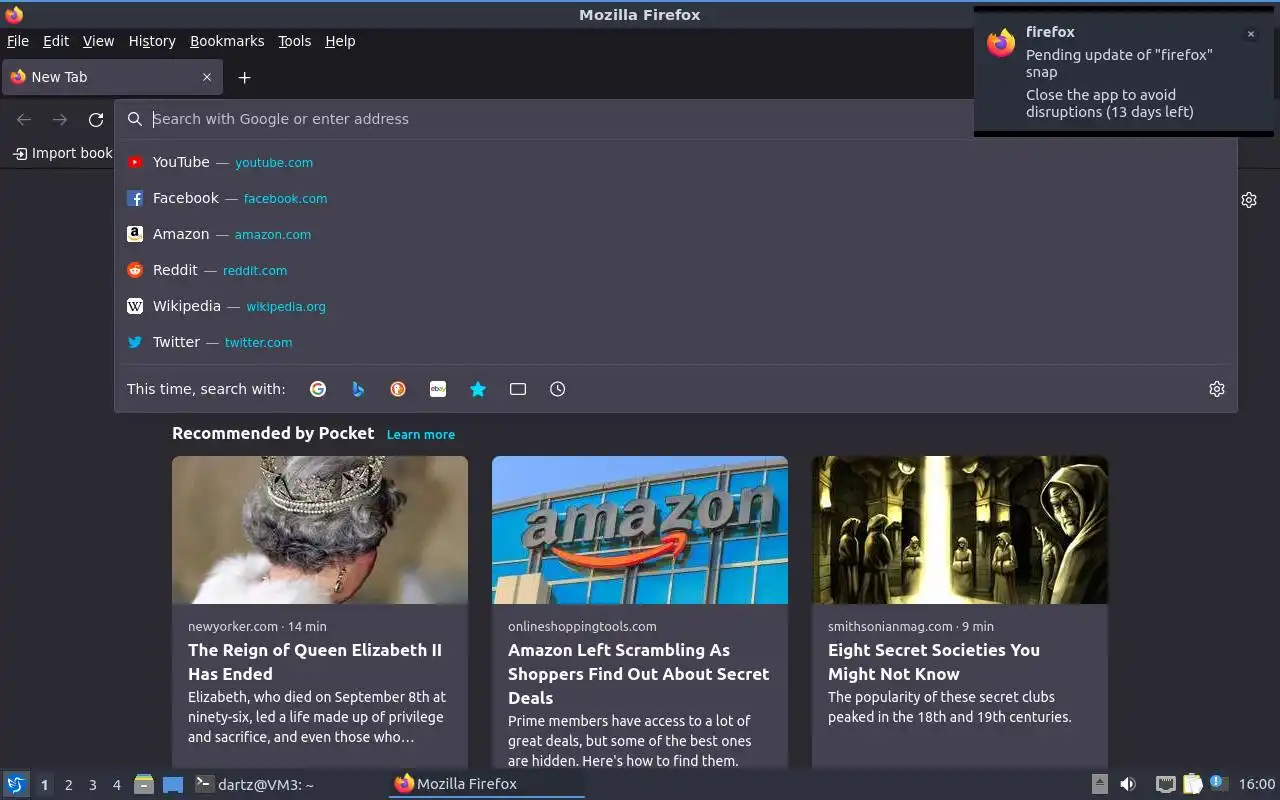Click Import bookmarks toolbar button
This screenshot has height=800, width=1280.
tap(62, 153)
